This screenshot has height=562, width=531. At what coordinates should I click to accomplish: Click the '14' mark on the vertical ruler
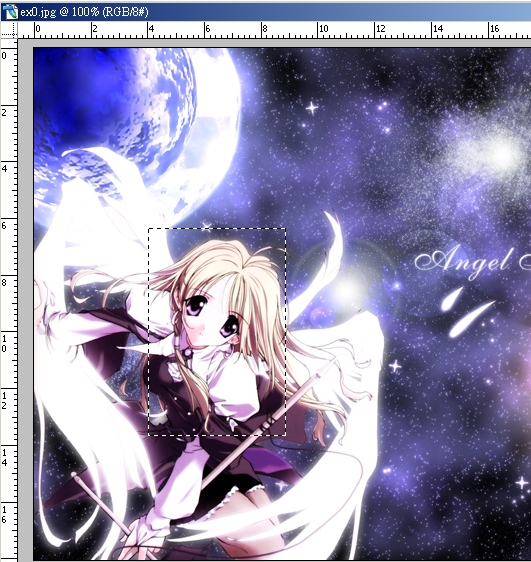pyautogui.click(x=4, y=458)
